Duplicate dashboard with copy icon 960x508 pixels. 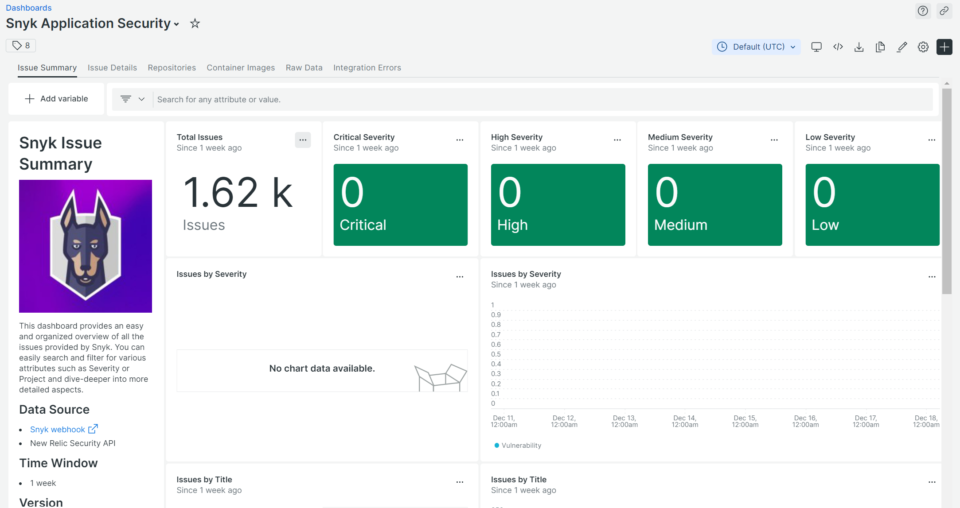click(x=880, y=47)
